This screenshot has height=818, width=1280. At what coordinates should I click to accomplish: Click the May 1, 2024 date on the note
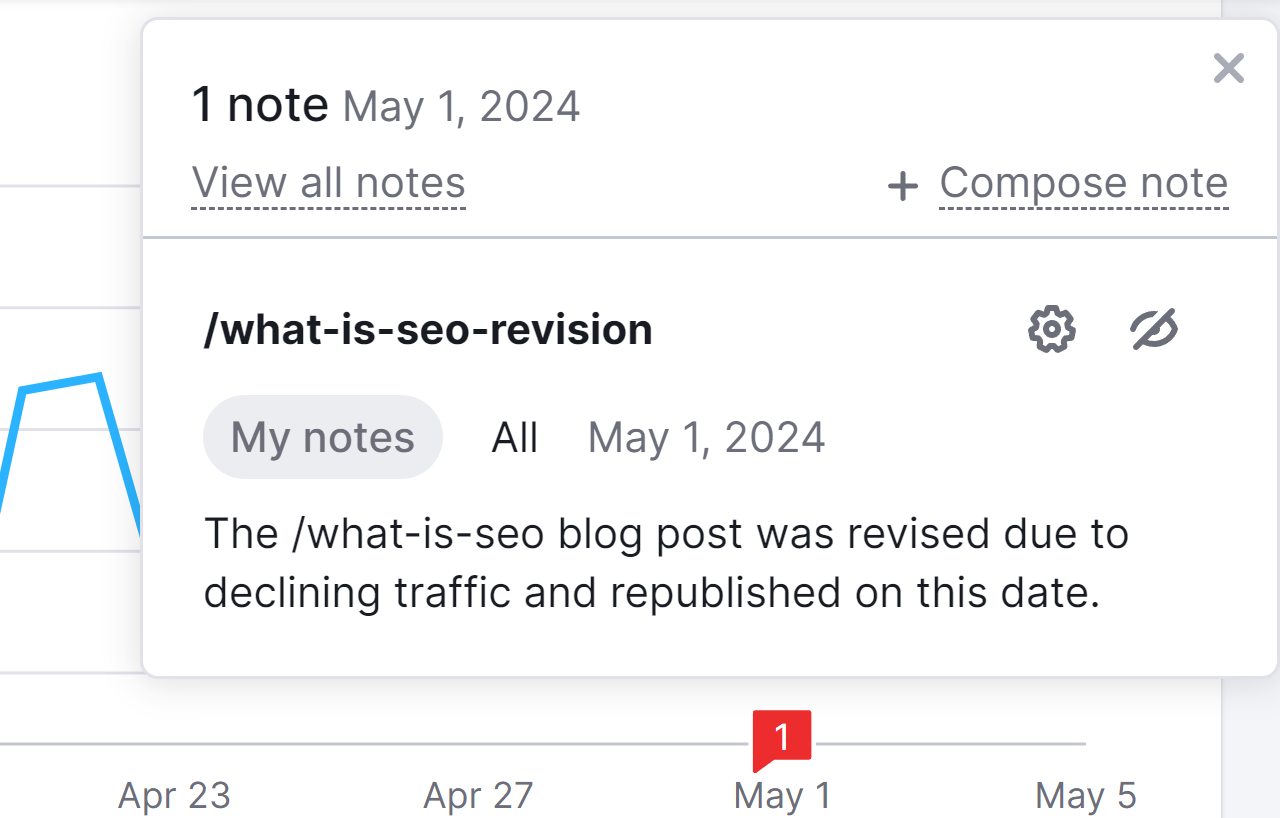coord(706,437)
